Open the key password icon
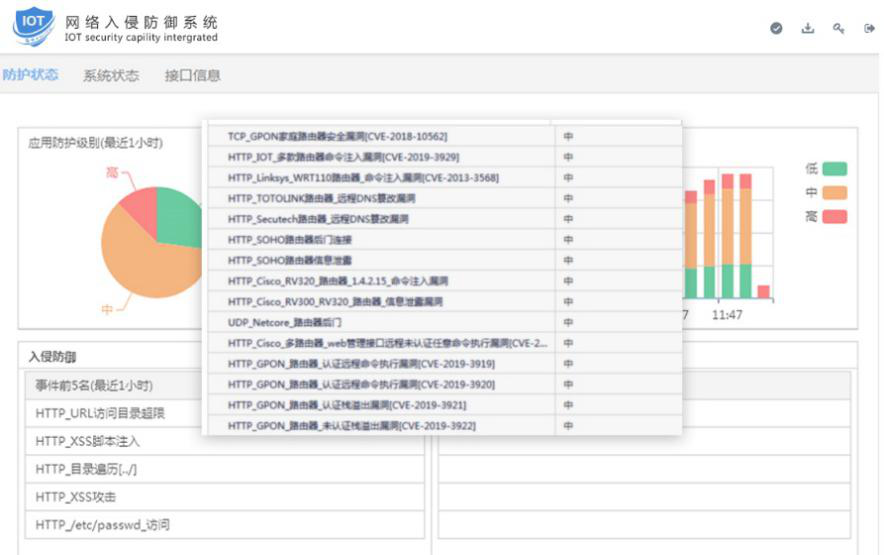This screenshot has width=884, height=555. pos(838,29)
